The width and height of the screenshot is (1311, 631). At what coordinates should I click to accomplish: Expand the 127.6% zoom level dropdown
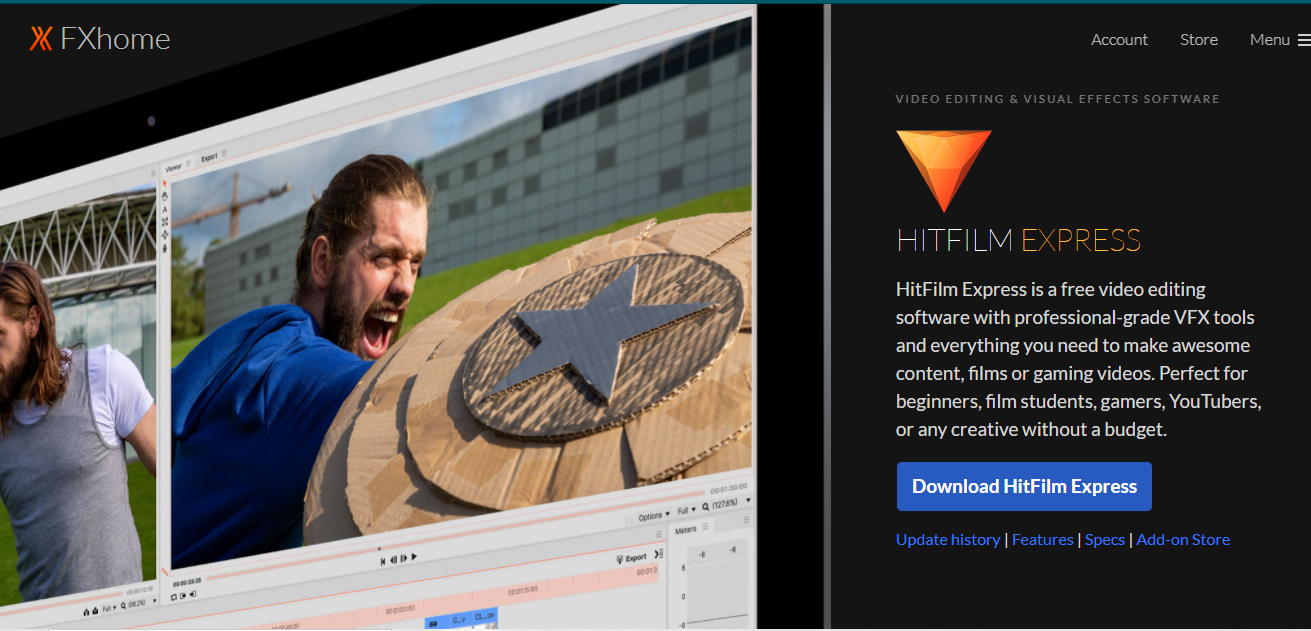pos(748,500)
